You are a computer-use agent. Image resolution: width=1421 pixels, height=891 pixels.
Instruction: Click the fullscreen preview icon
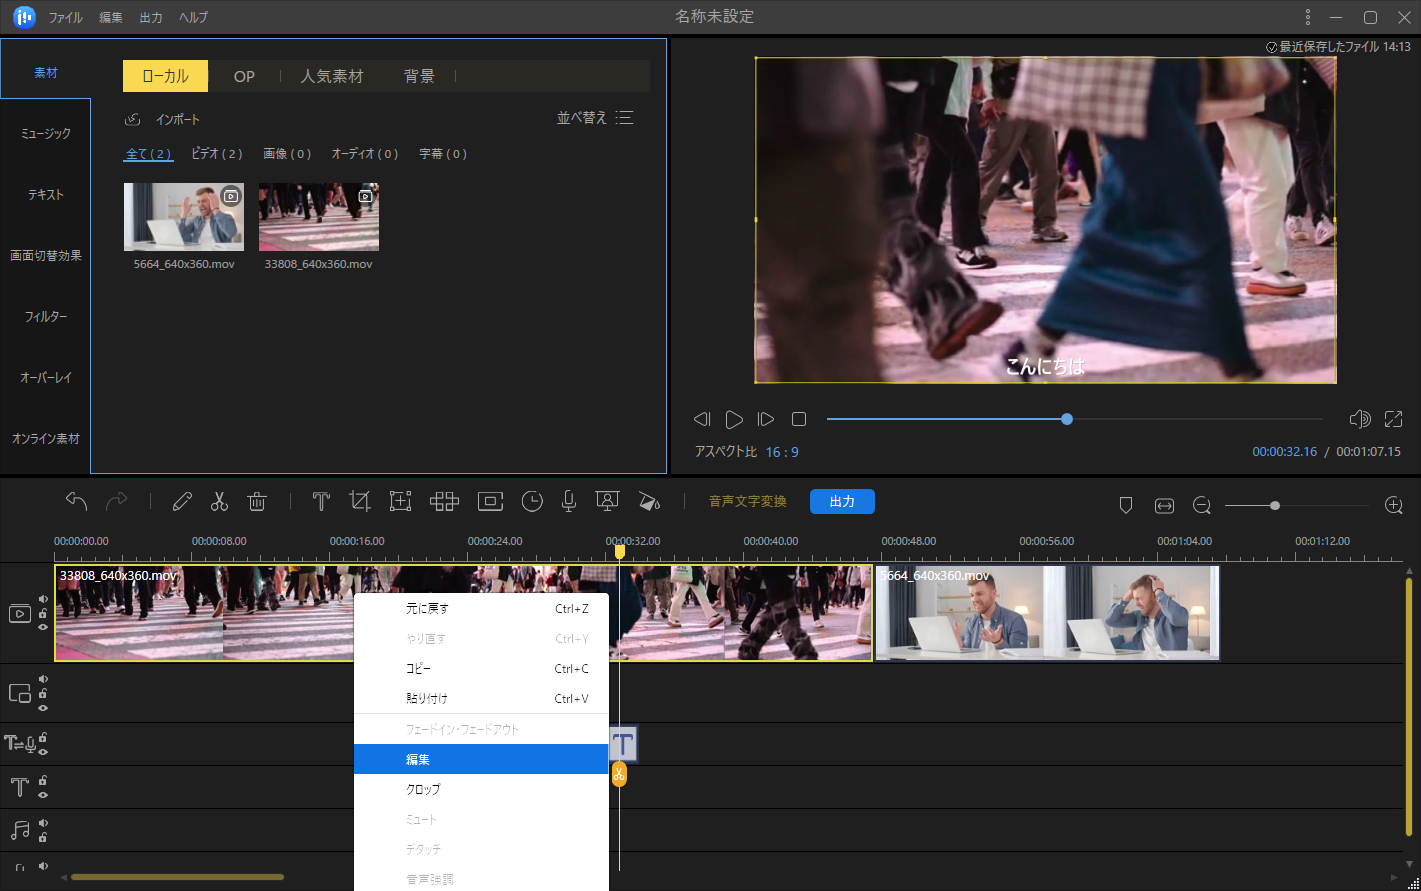point(1393,419)
